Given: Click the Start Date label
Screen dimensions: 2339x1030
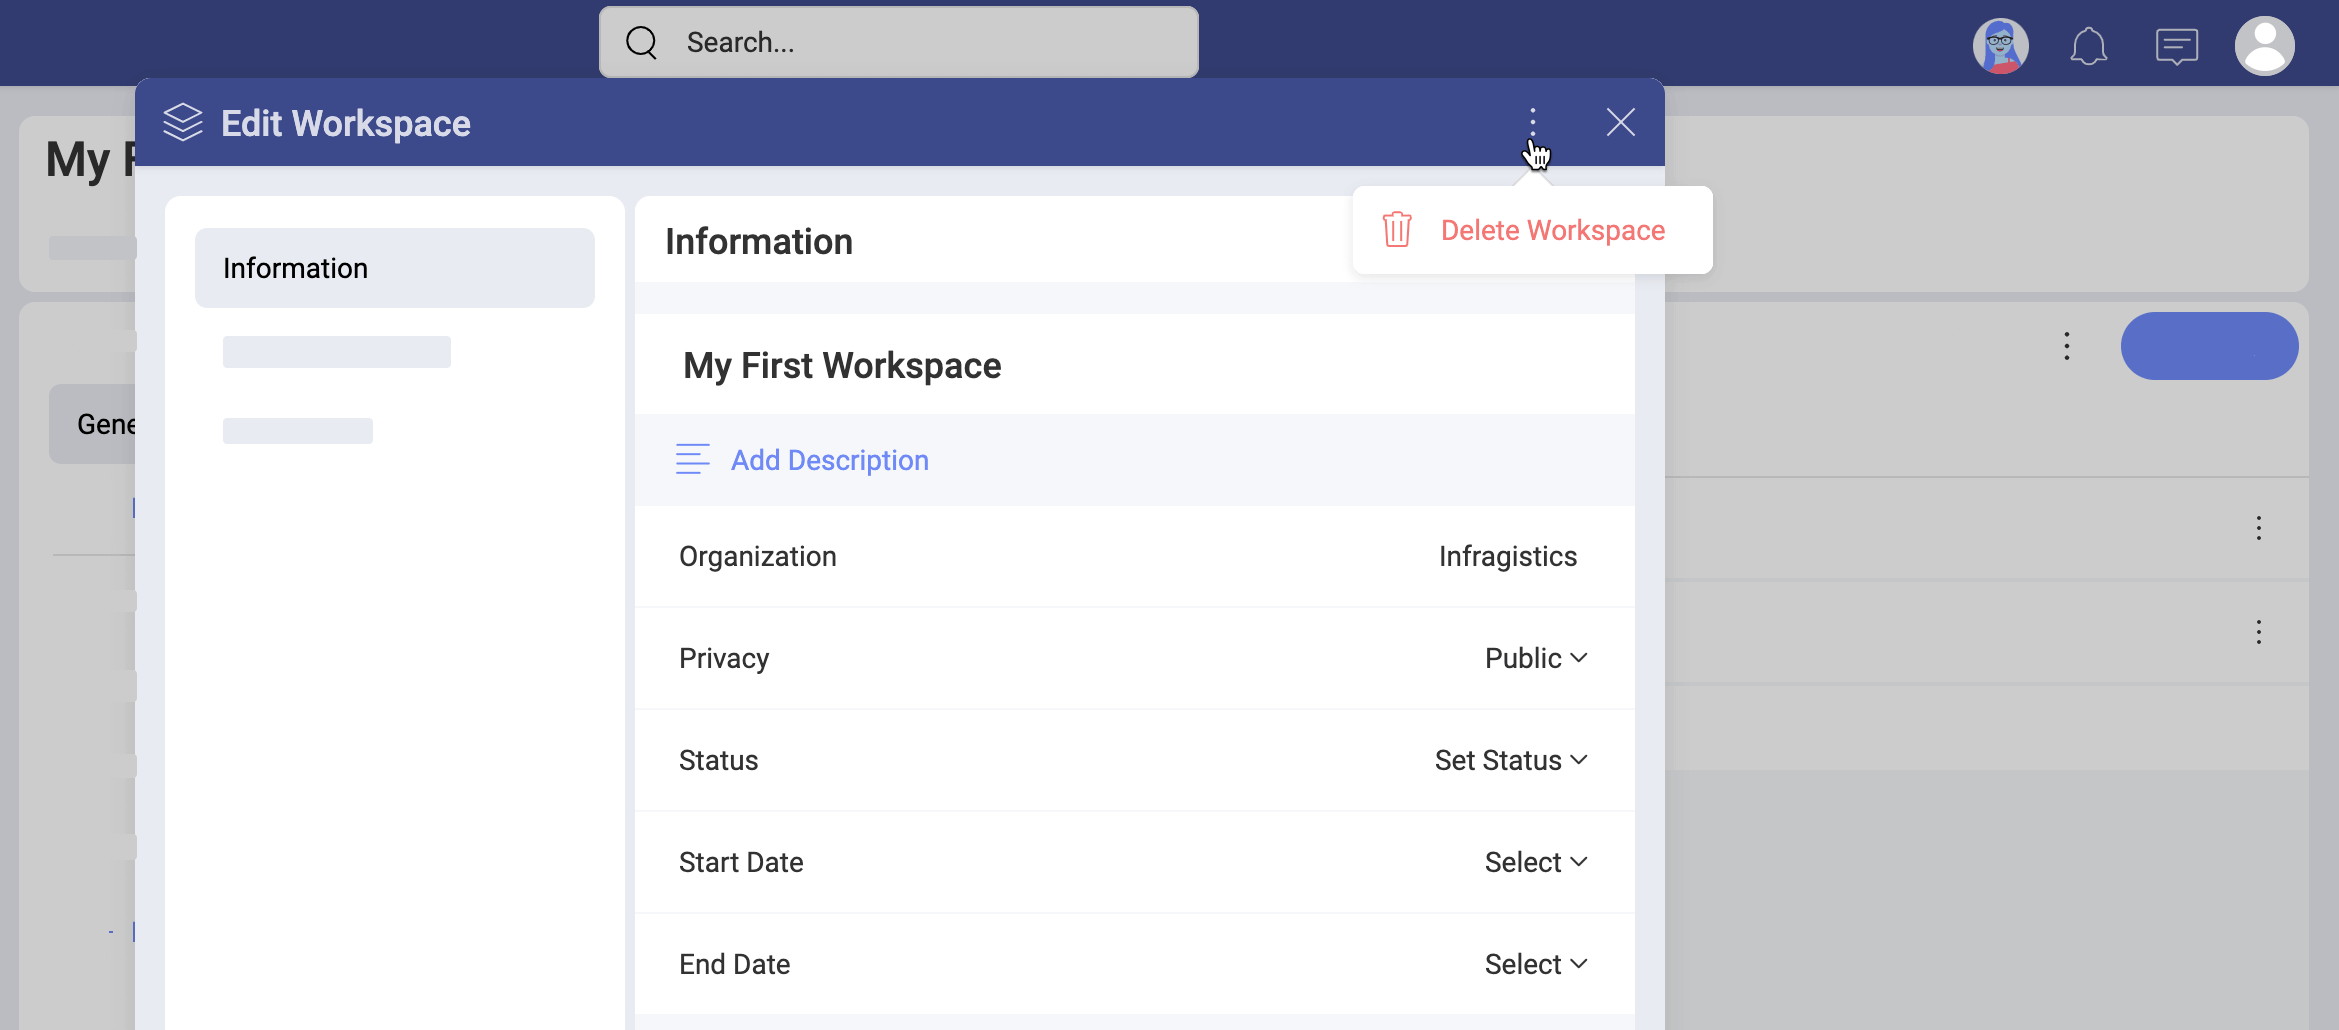Looking at the screenshot, I should tap(740, 862).
